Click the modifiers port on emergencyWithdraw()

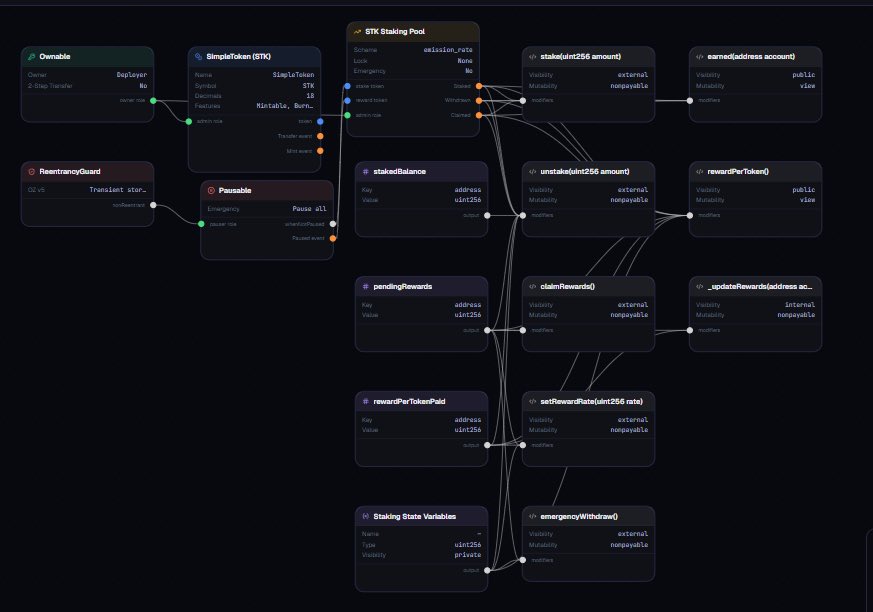pos(523,560)
